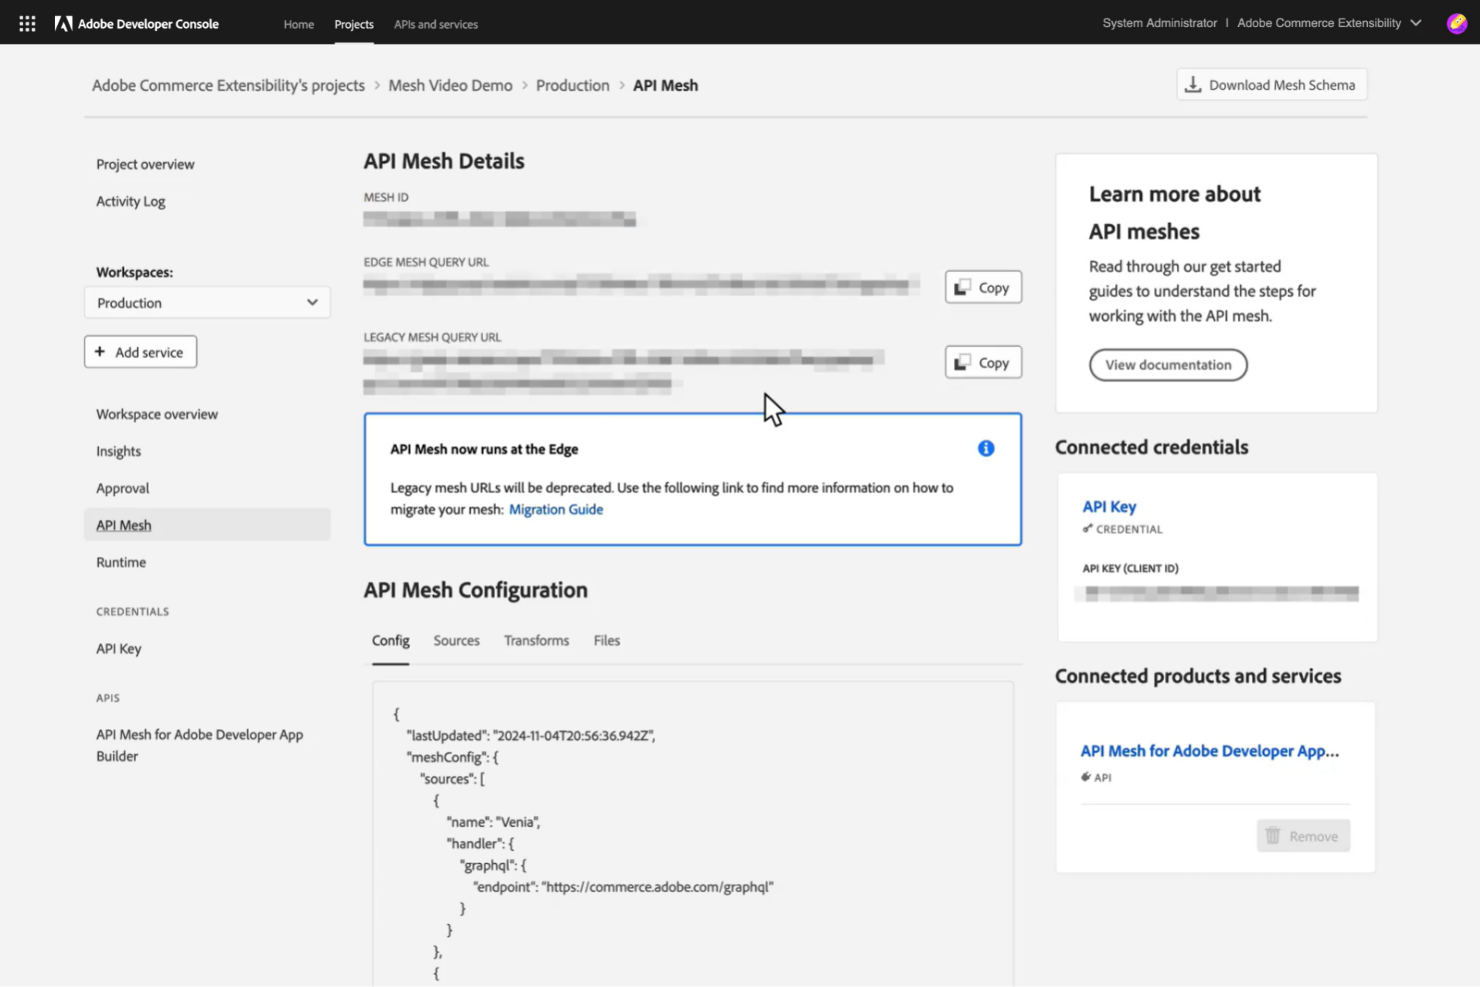The height and width of the screenshot is (987, 1480).
Task: Open the user avatar profile menu
Action: pos(1456,22)
